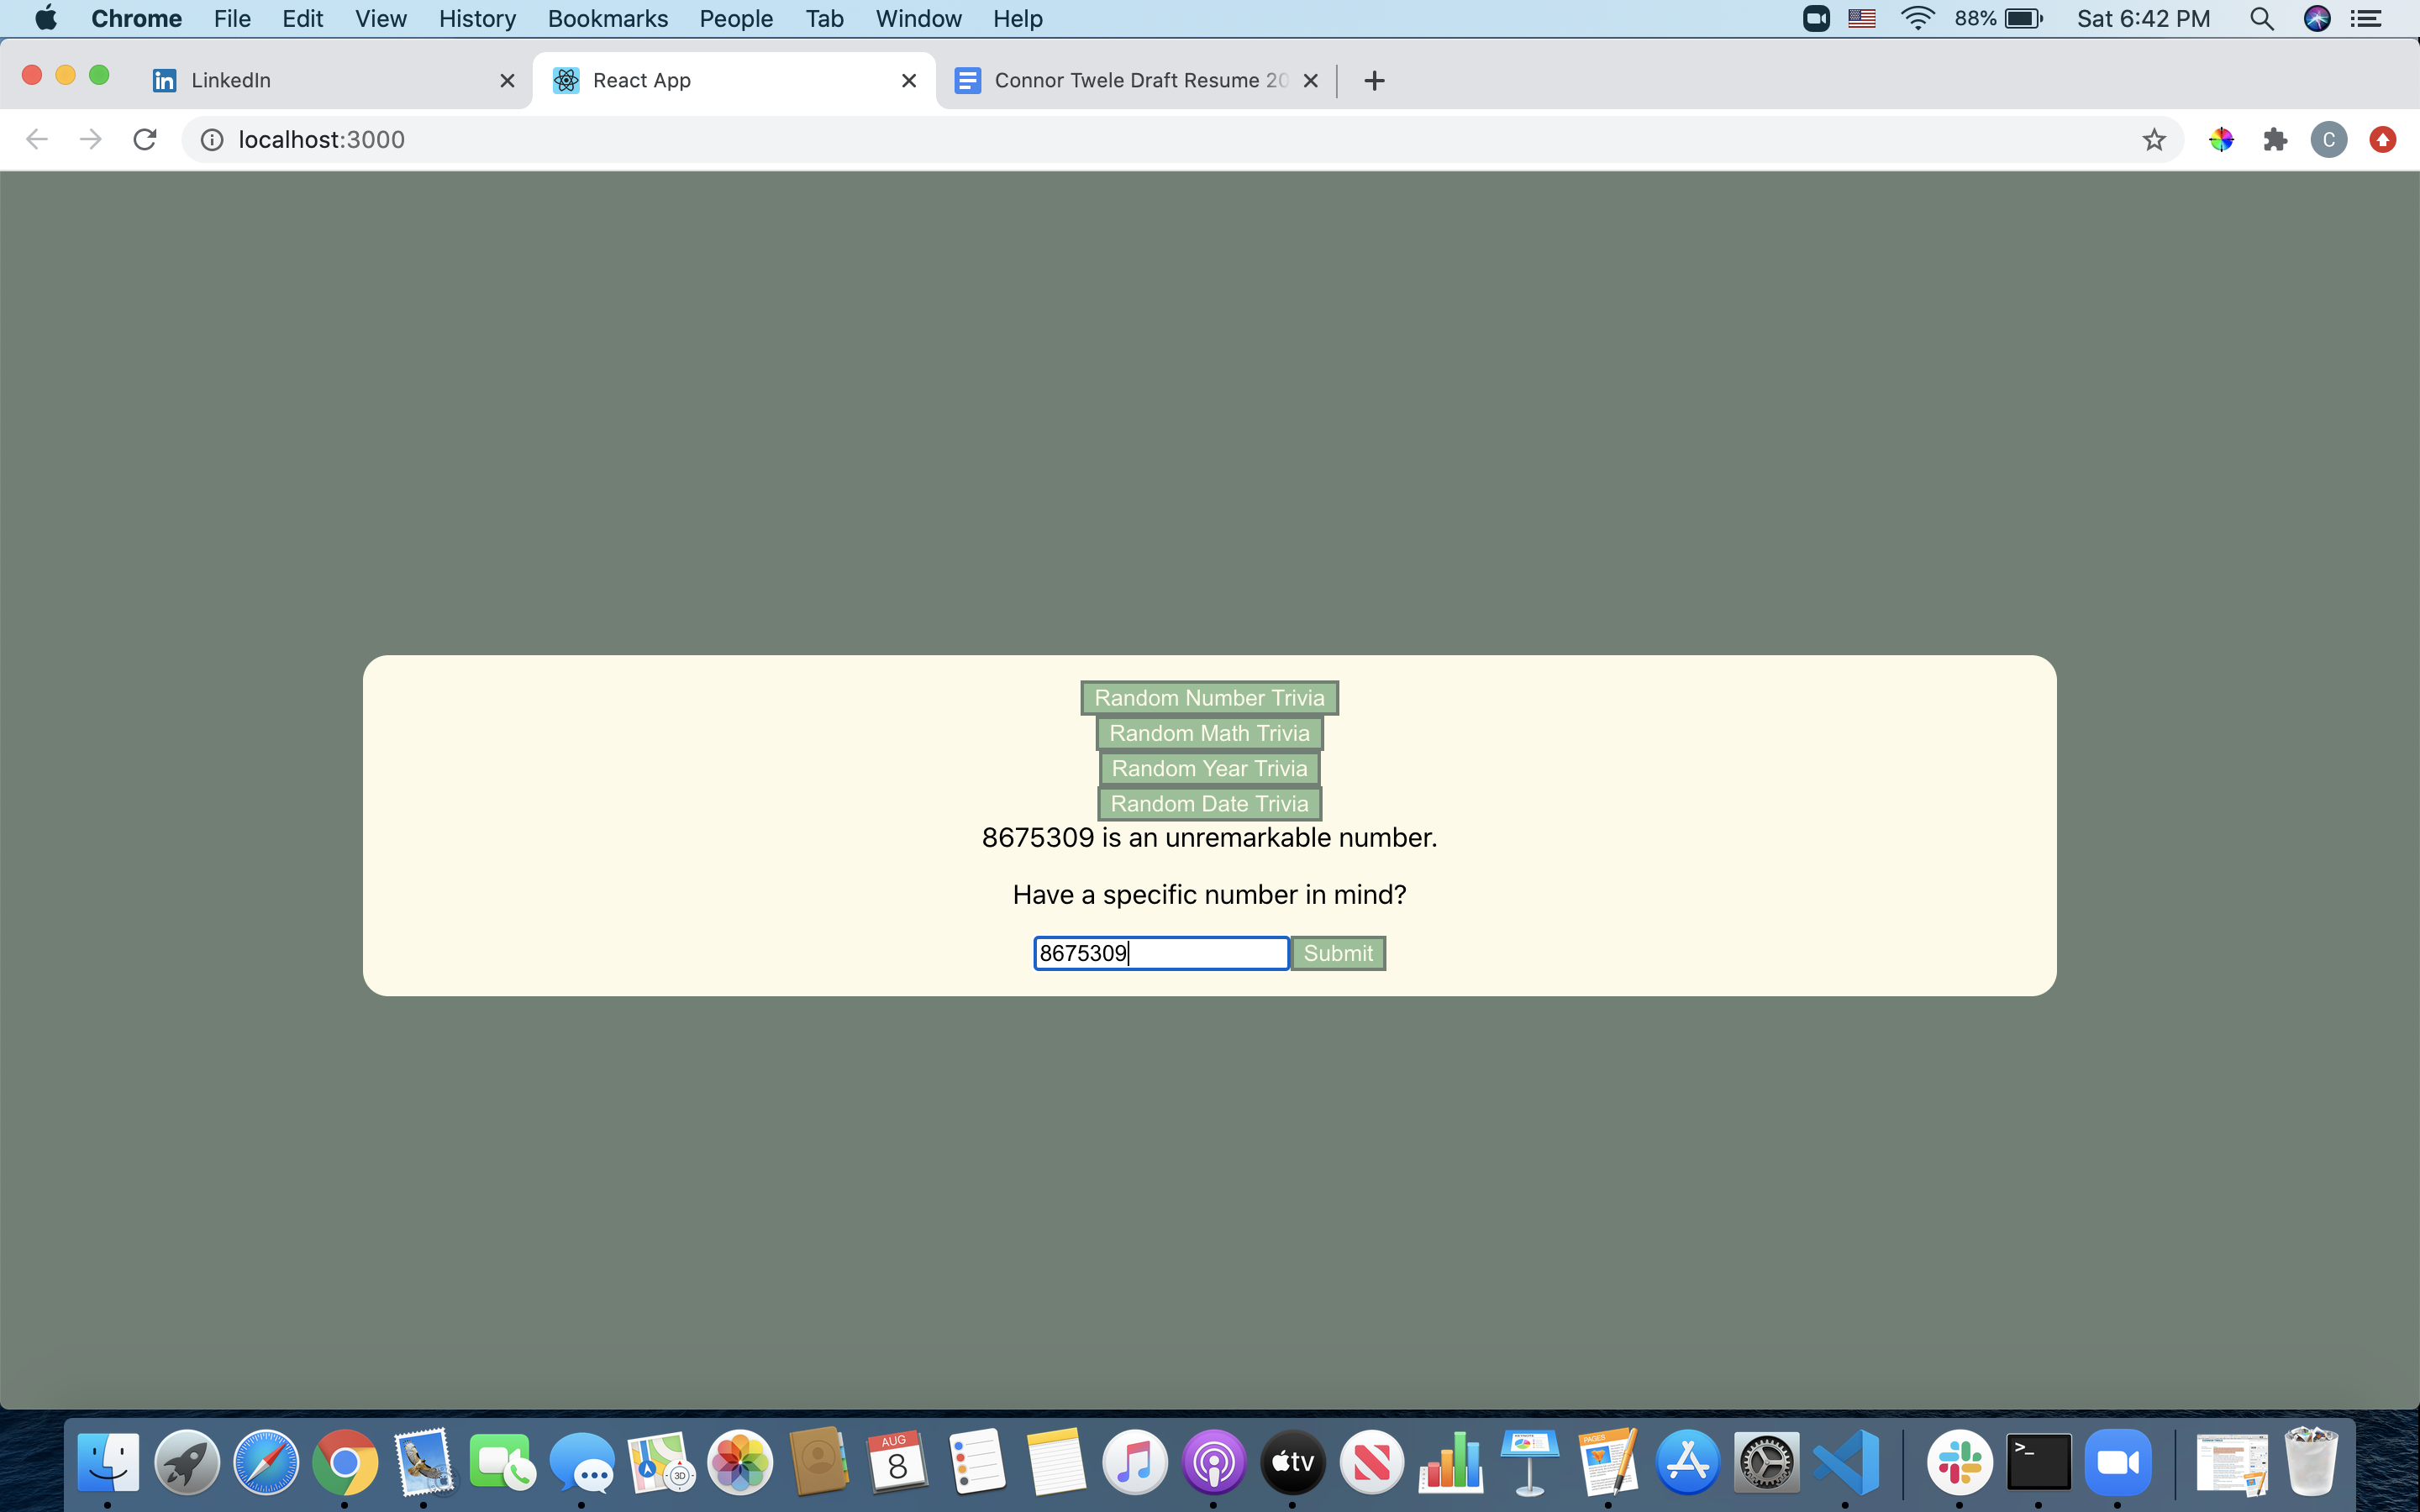Image resolution: width=2420 pixels, height=1512 pixels.
Task: Open the Chrome profile avatar
Action: click(x=2328, y=139)
